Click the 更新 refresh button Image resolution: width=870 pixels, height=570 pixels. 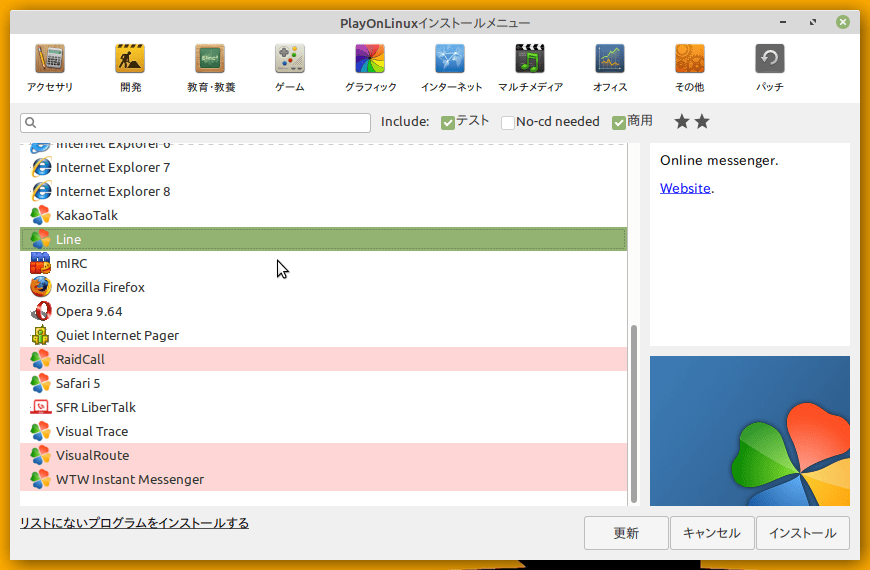tap(626, 533)
